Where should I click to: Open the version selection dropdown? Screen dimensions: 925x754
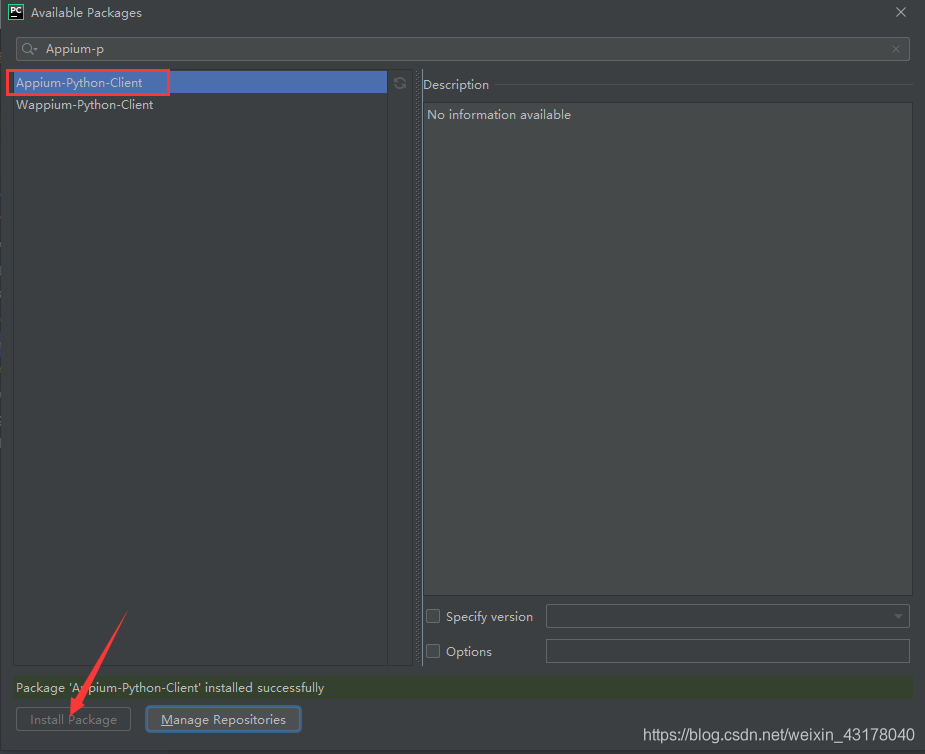click(x=897, y=616)
